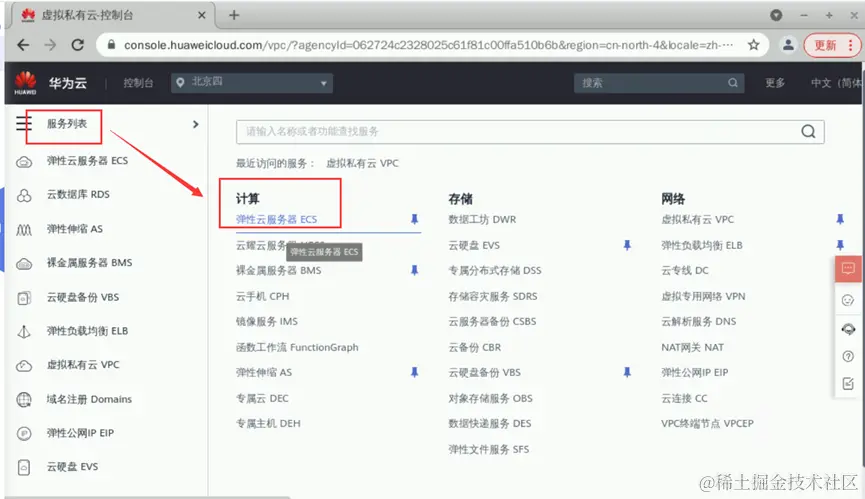Open the 专属主机 DEH link
865x499 pixels.
click(268, 423)
